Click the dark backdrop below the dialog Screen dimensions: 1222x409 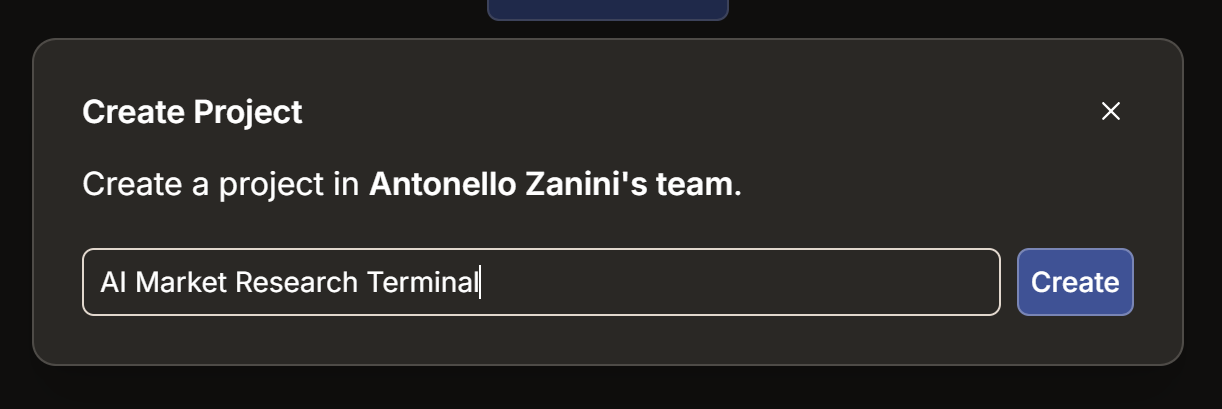click(x=610, y=390)
